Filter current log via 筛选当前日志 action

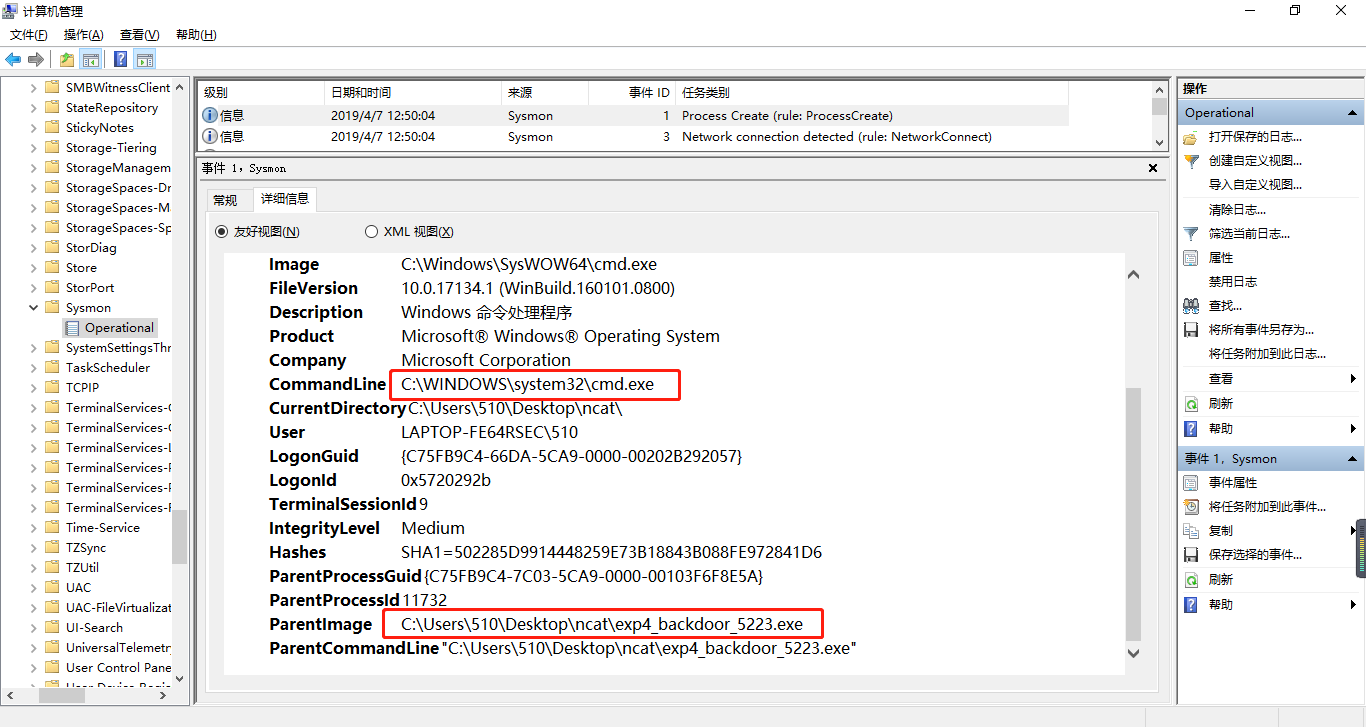(1249, 233)
